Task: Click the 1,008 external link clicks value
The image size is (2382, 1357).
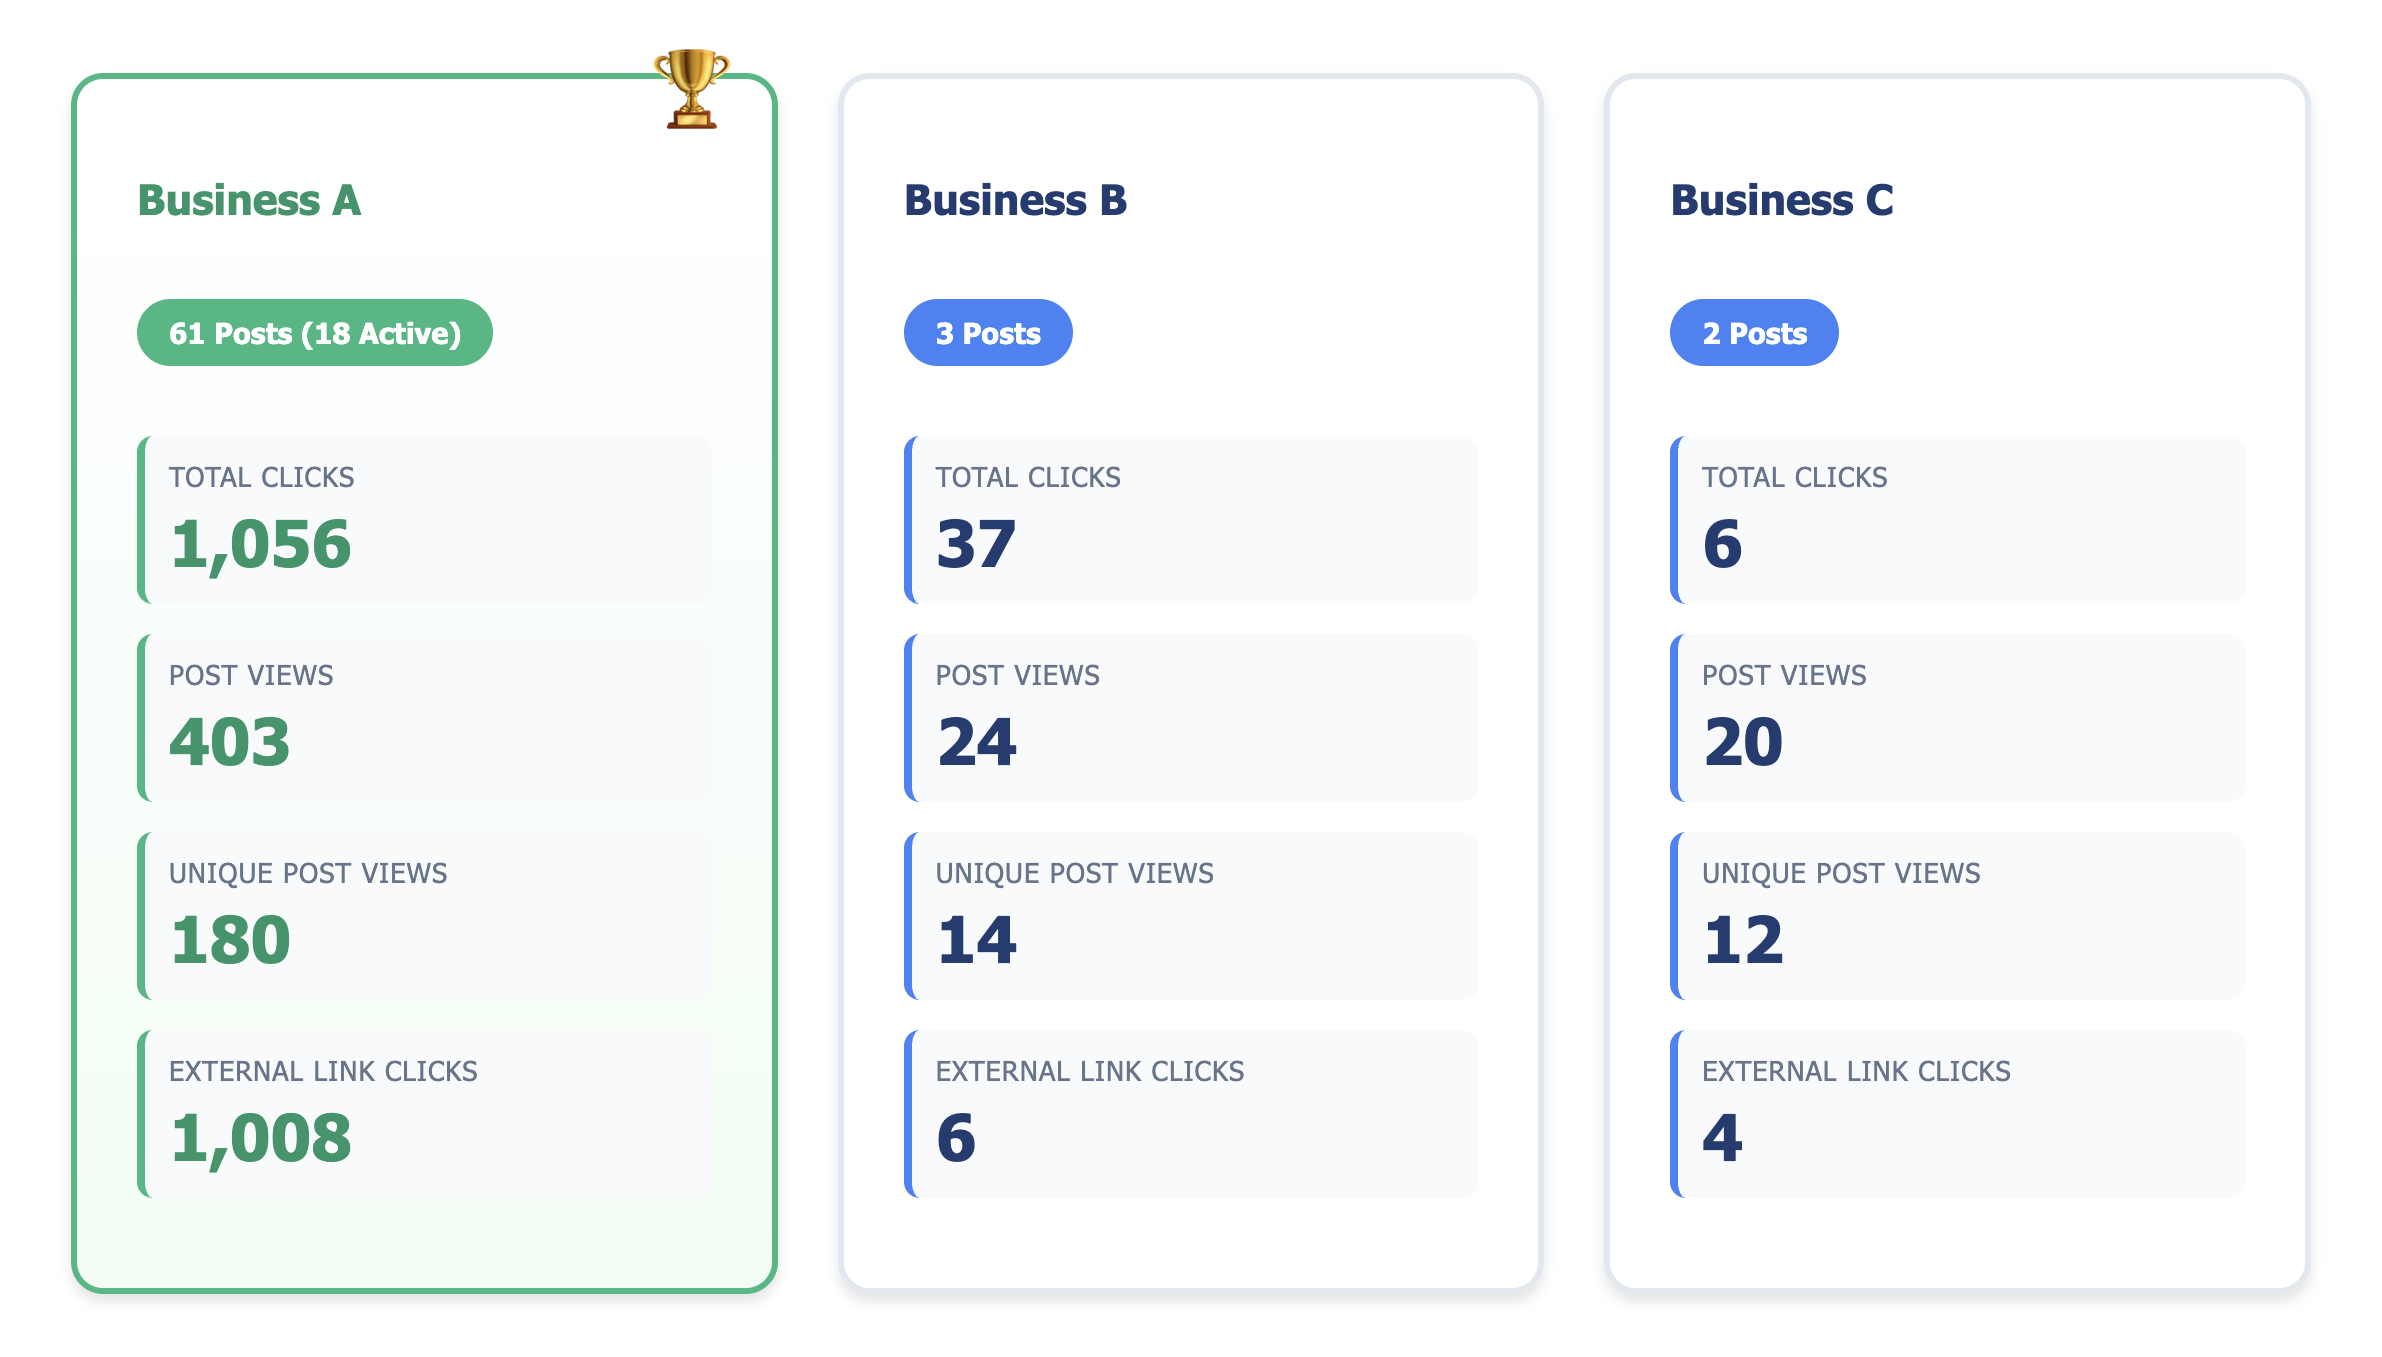Action: click(x=261, y=1138)
